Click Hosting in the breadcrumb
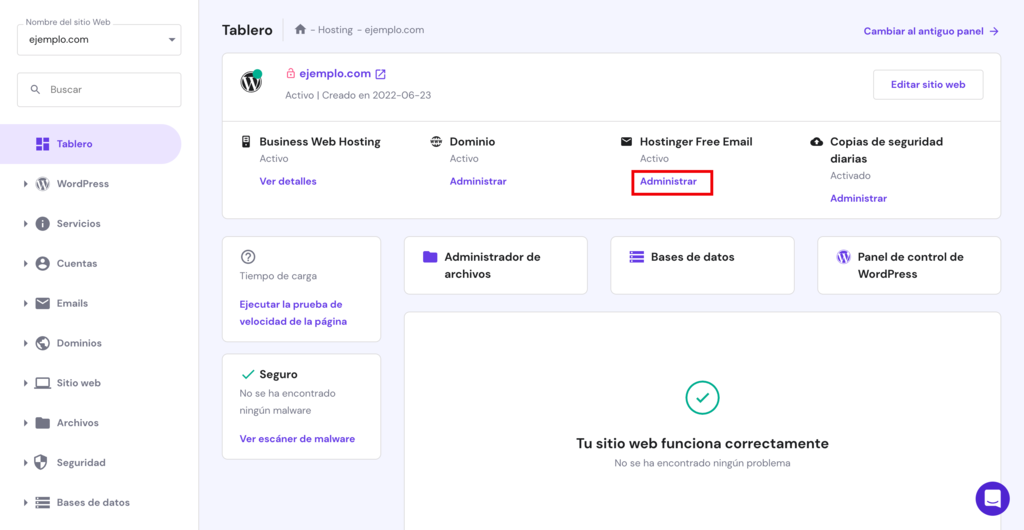 pos(336,30)
